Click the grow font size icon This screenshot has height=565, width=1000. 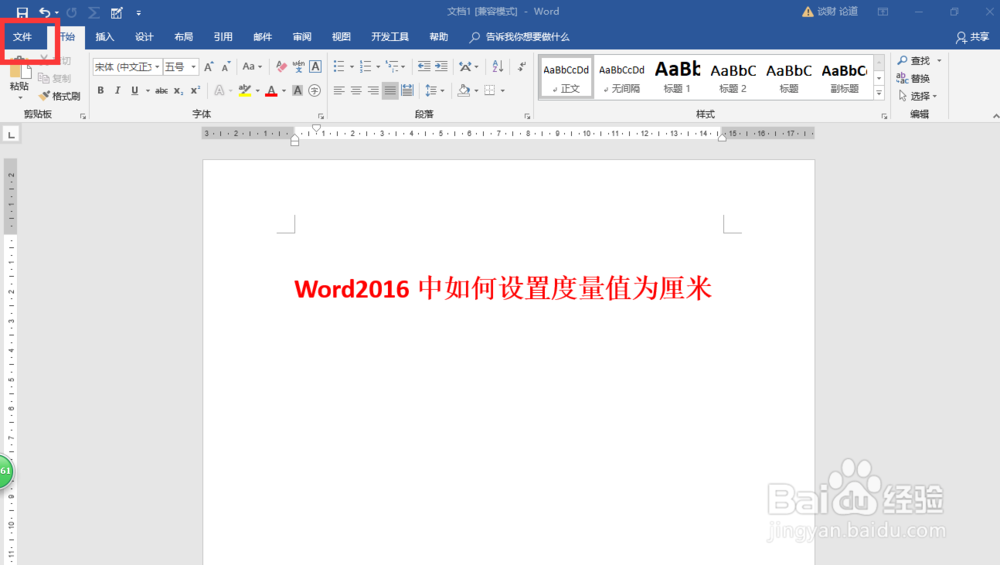[209, 66]
